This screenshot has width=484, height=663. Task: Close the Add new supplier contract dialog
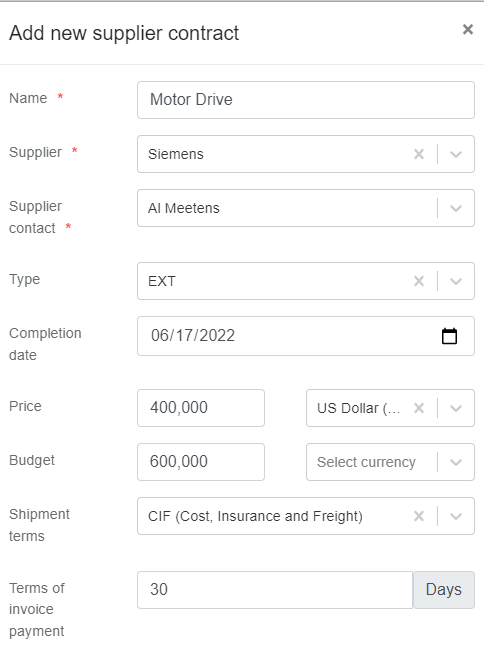coord(468,29)
